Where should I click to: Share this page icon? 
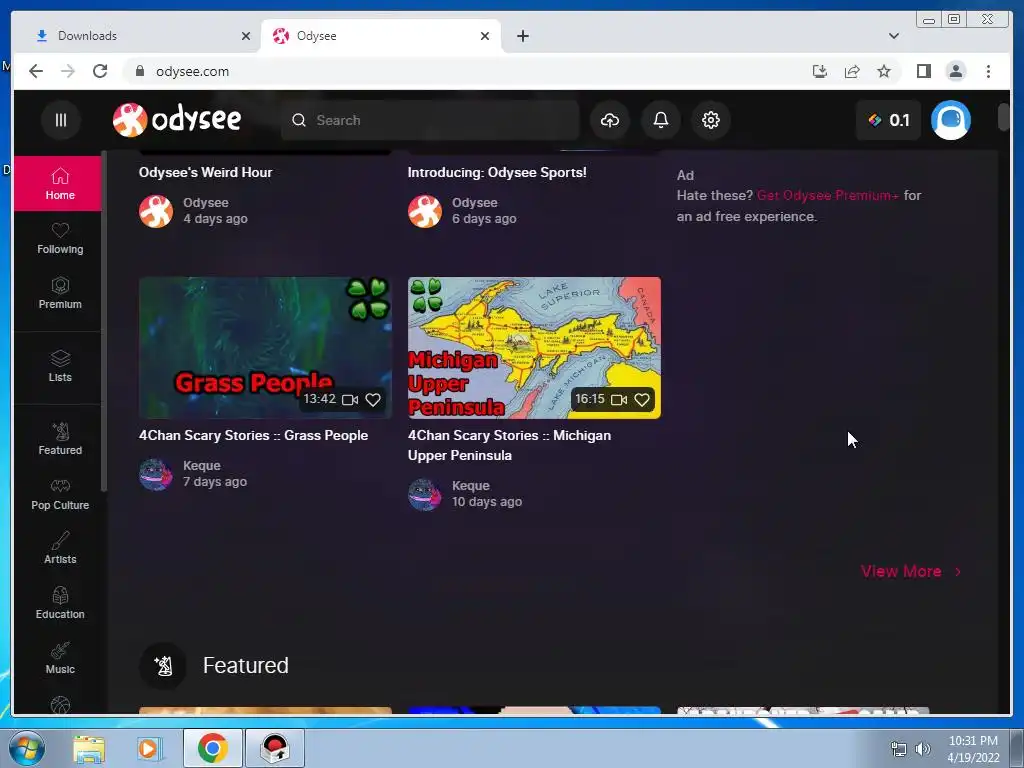pyautogui.click(x=852, y=71)
